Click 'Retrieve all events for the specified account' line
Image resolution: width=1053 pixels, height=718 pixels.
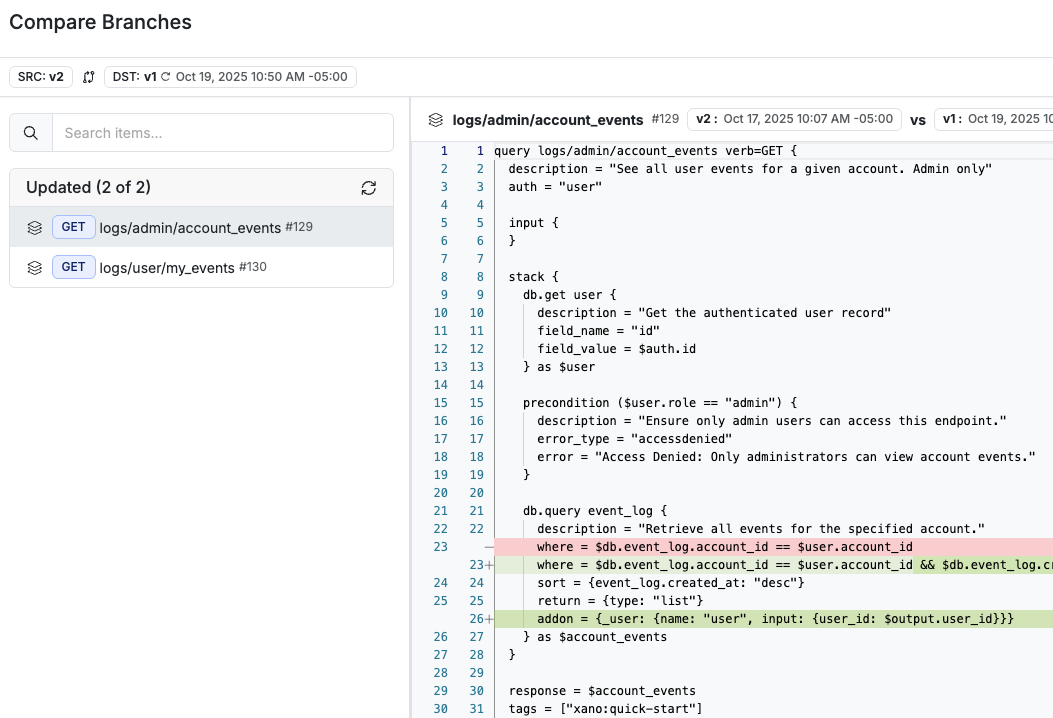pos(761,529)
